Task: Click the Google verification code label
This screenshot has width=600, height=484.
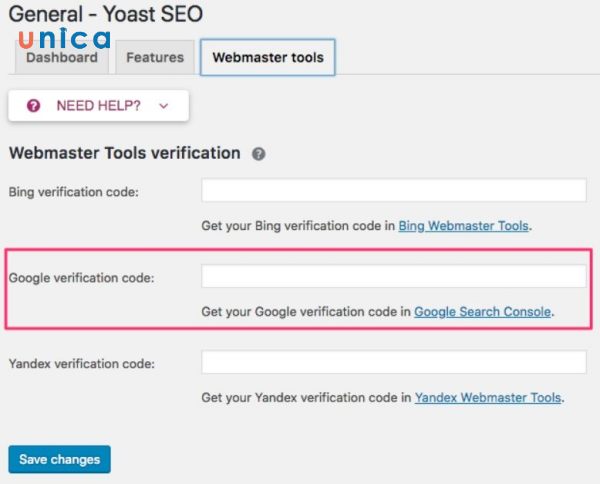Action: pyautogui.click(x=81, y=278)
